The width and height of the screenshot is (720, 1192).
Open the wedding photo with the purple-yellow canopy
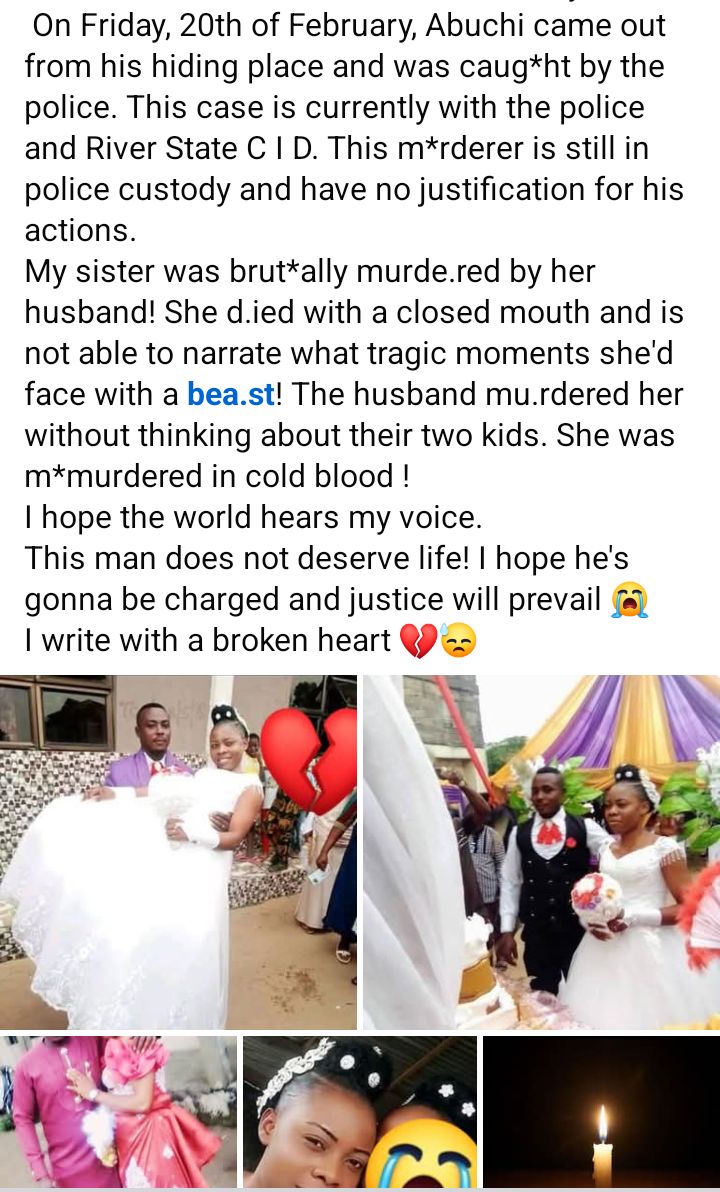[x=541, y=852]
